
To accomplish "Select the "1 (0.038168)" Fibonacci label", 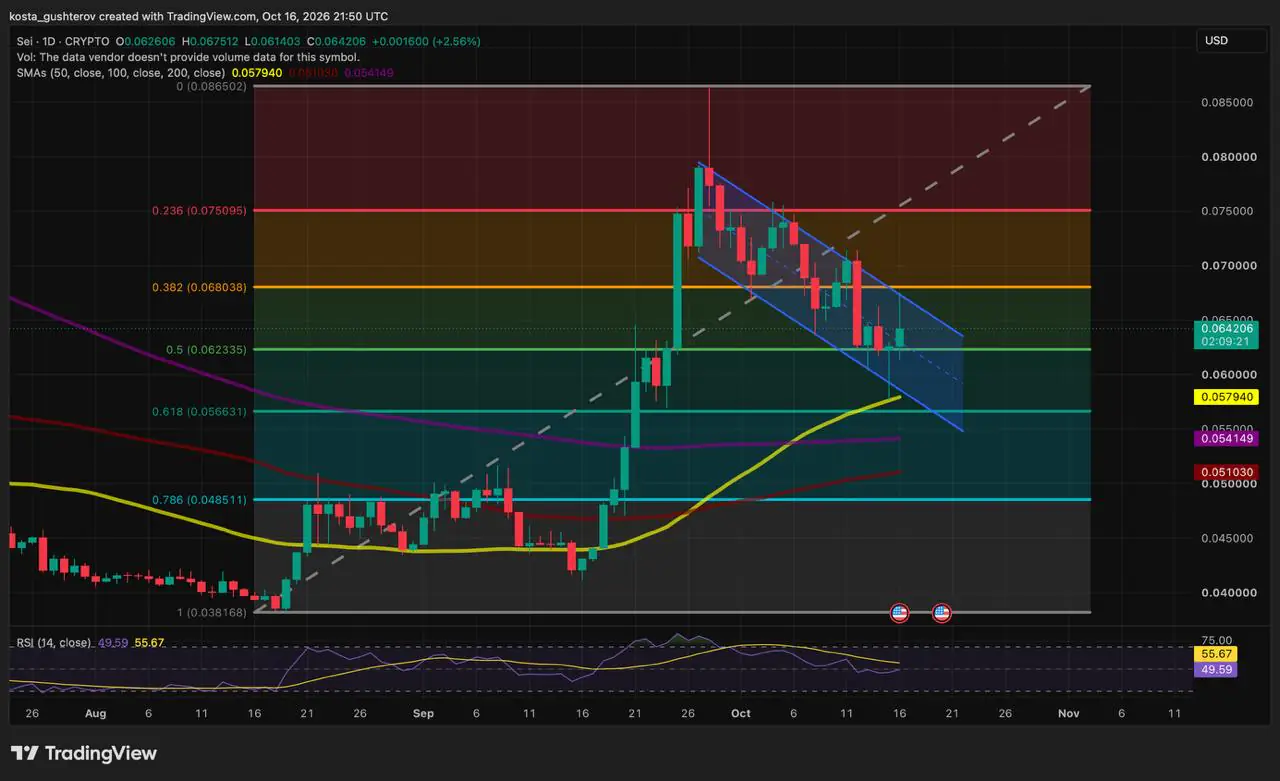I will pyautogui.click(x=210, y=612).
